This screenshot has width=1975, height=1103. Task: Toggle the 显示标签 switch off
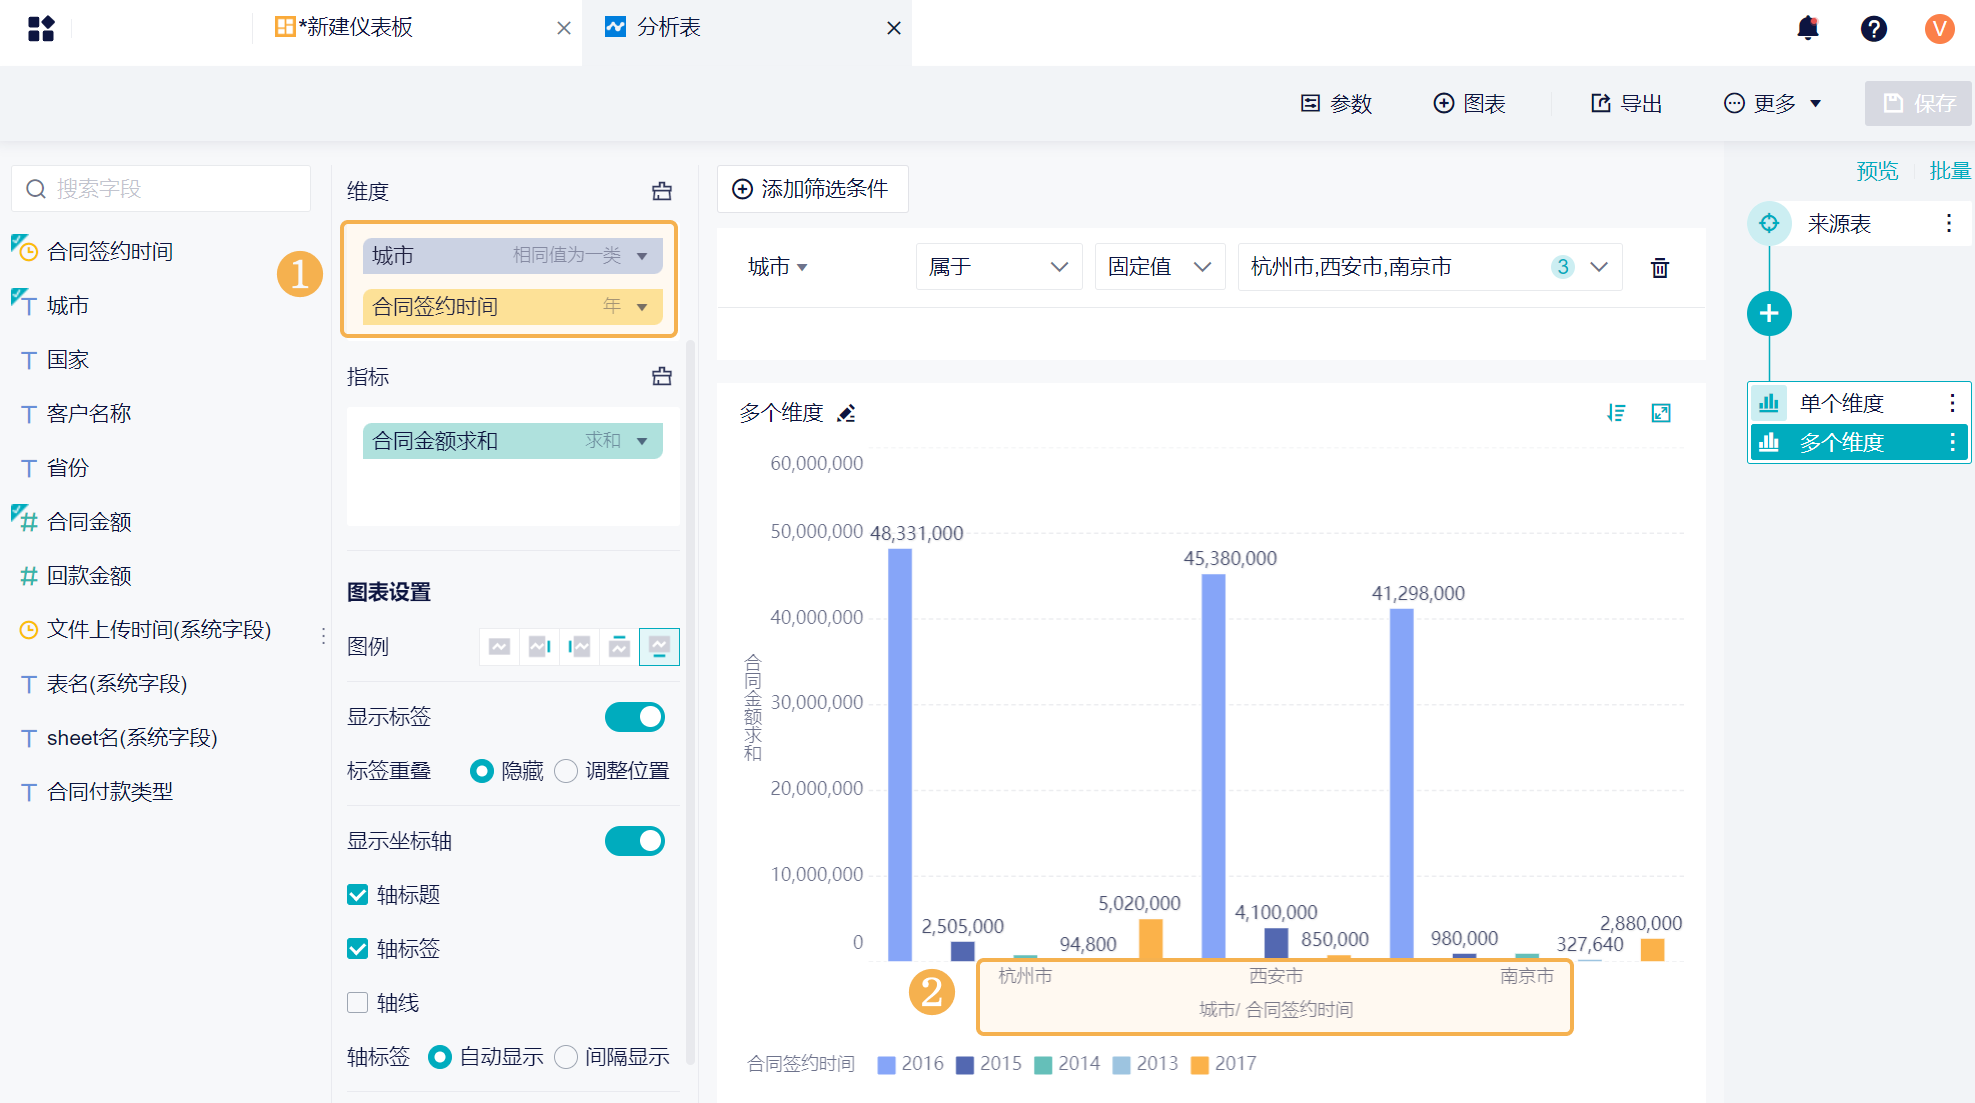634,717
